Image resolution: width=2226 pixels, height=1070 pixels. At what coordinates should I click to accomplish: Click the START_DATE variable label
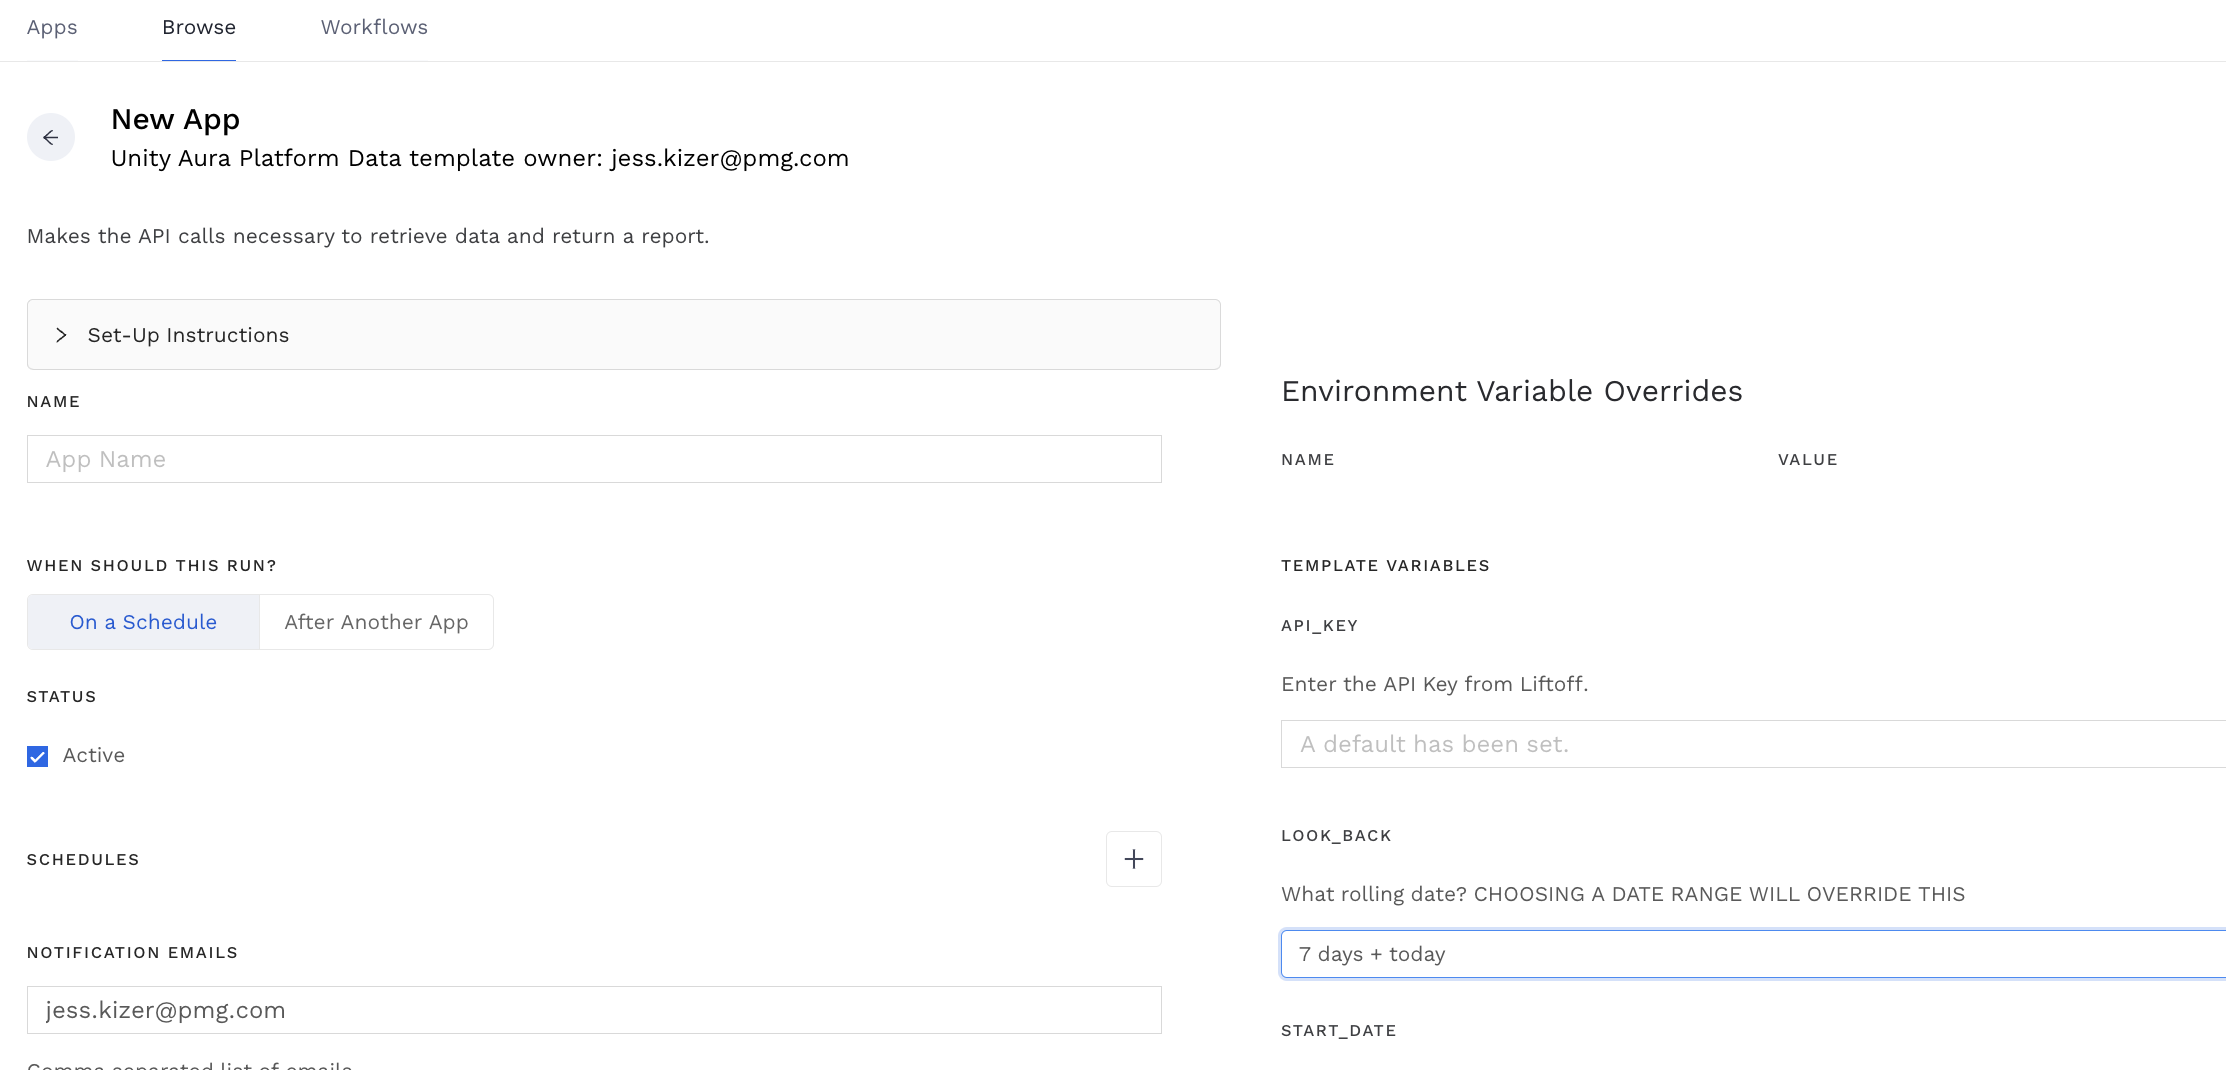[1338, 1030]
